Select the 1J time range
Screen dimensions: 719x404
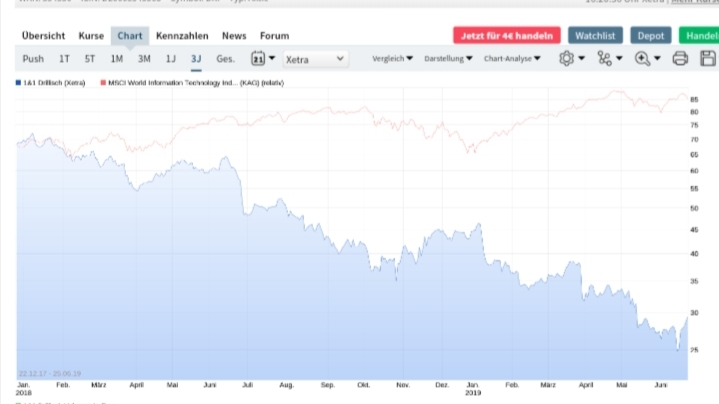point(170,59)
